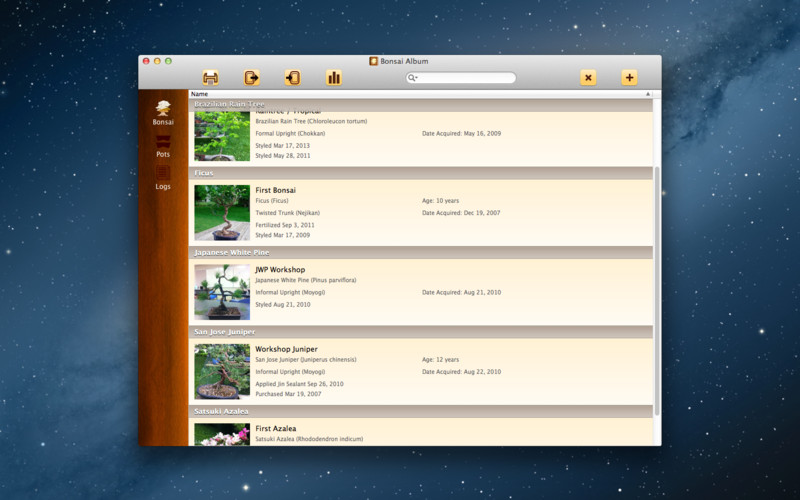Click Japanese White Pine (Pinus parviflora) text

click(306, 280)
